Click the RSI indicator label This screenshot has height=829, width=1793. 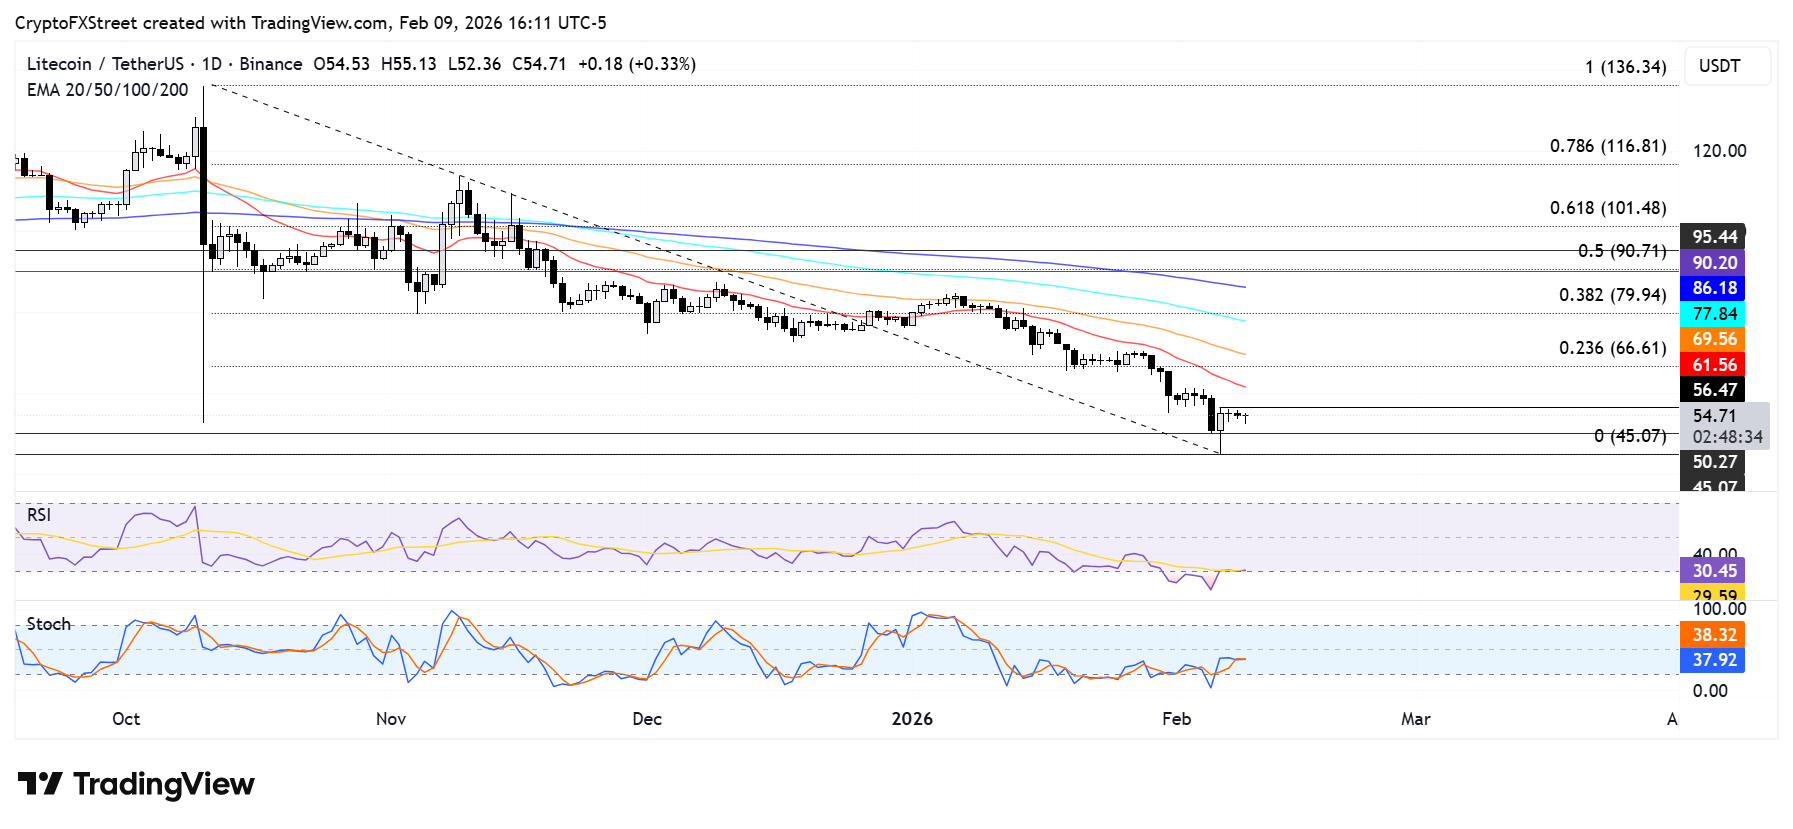pyautogui.click(x=39, y=515)
